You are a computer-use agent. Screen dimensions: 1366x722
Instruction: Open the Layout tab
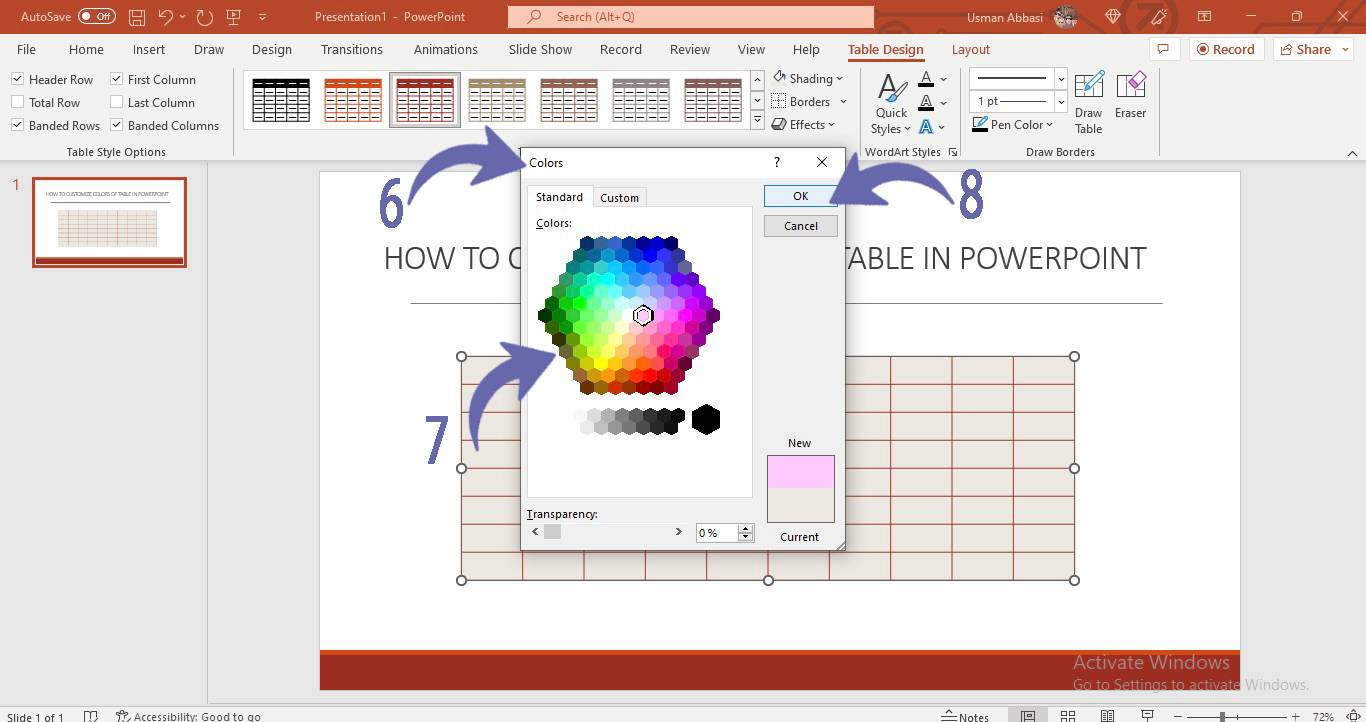[x=970, y=49]
